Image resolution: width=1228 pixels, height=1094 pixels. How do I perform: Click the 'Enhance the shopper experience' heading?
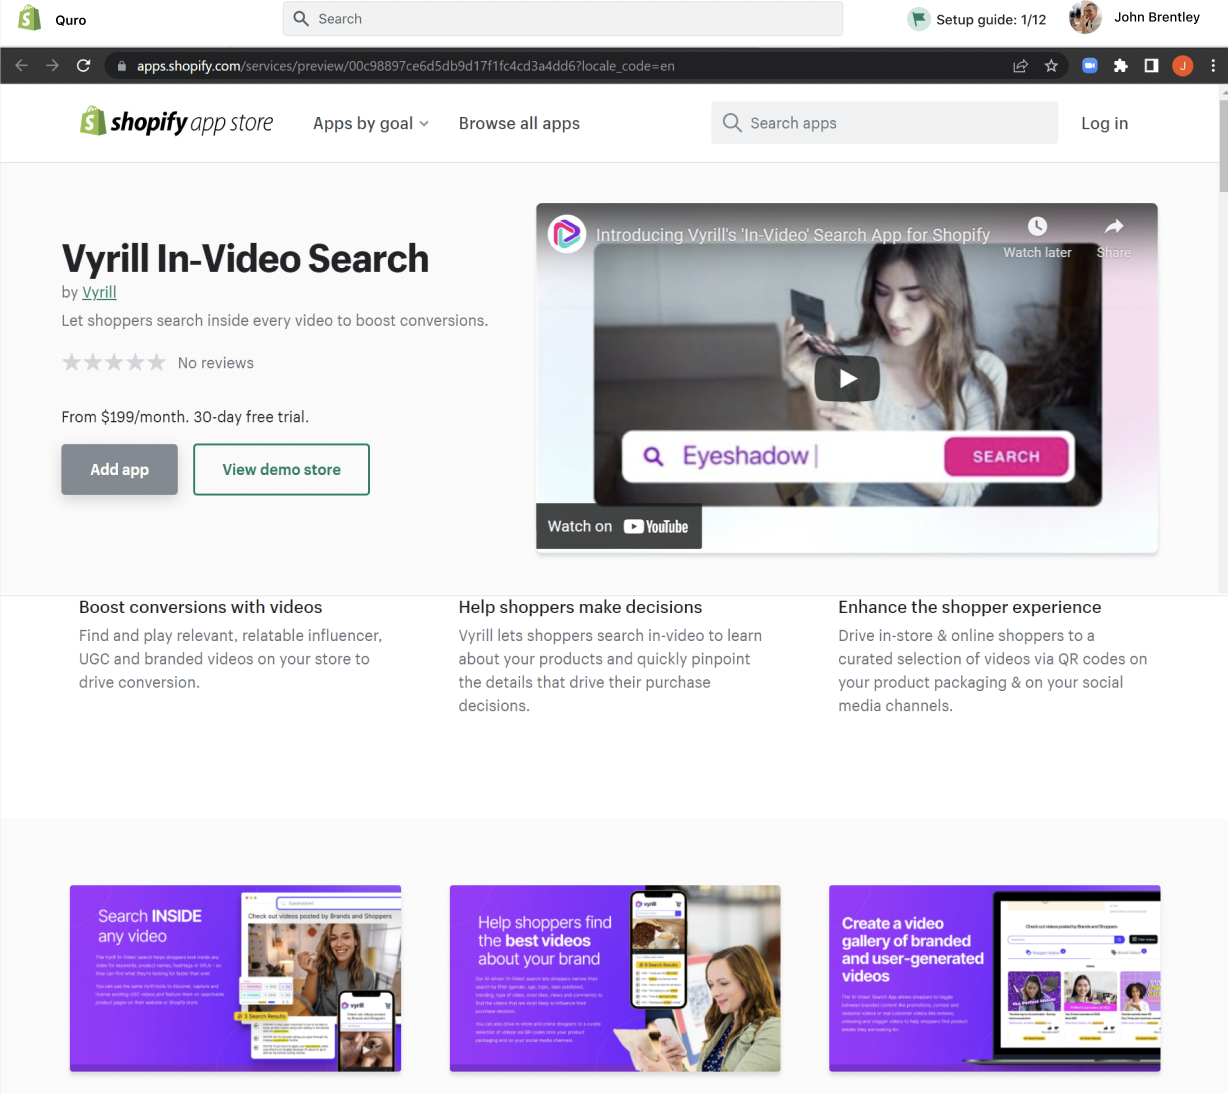(x=970, y=607)
